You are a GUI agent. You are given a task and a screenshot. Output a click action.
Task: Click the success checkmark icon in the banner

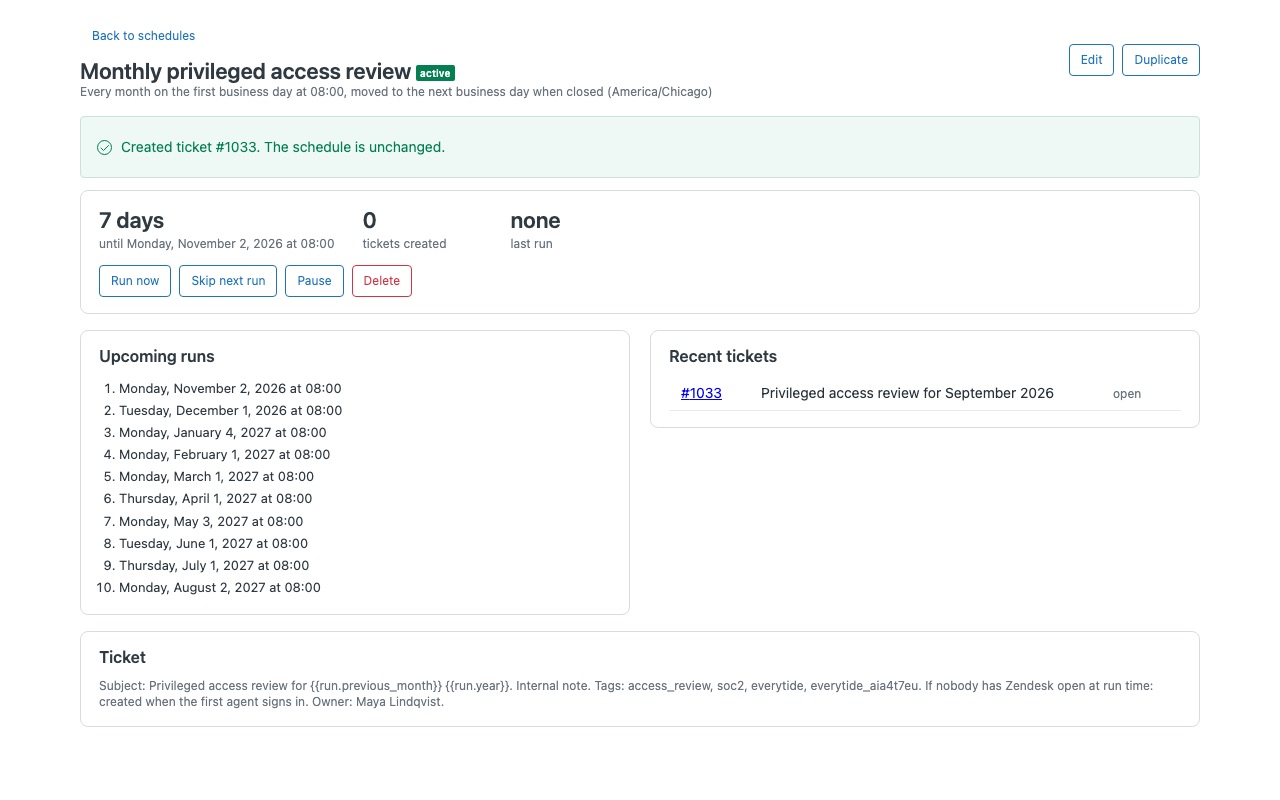(104, 147)
